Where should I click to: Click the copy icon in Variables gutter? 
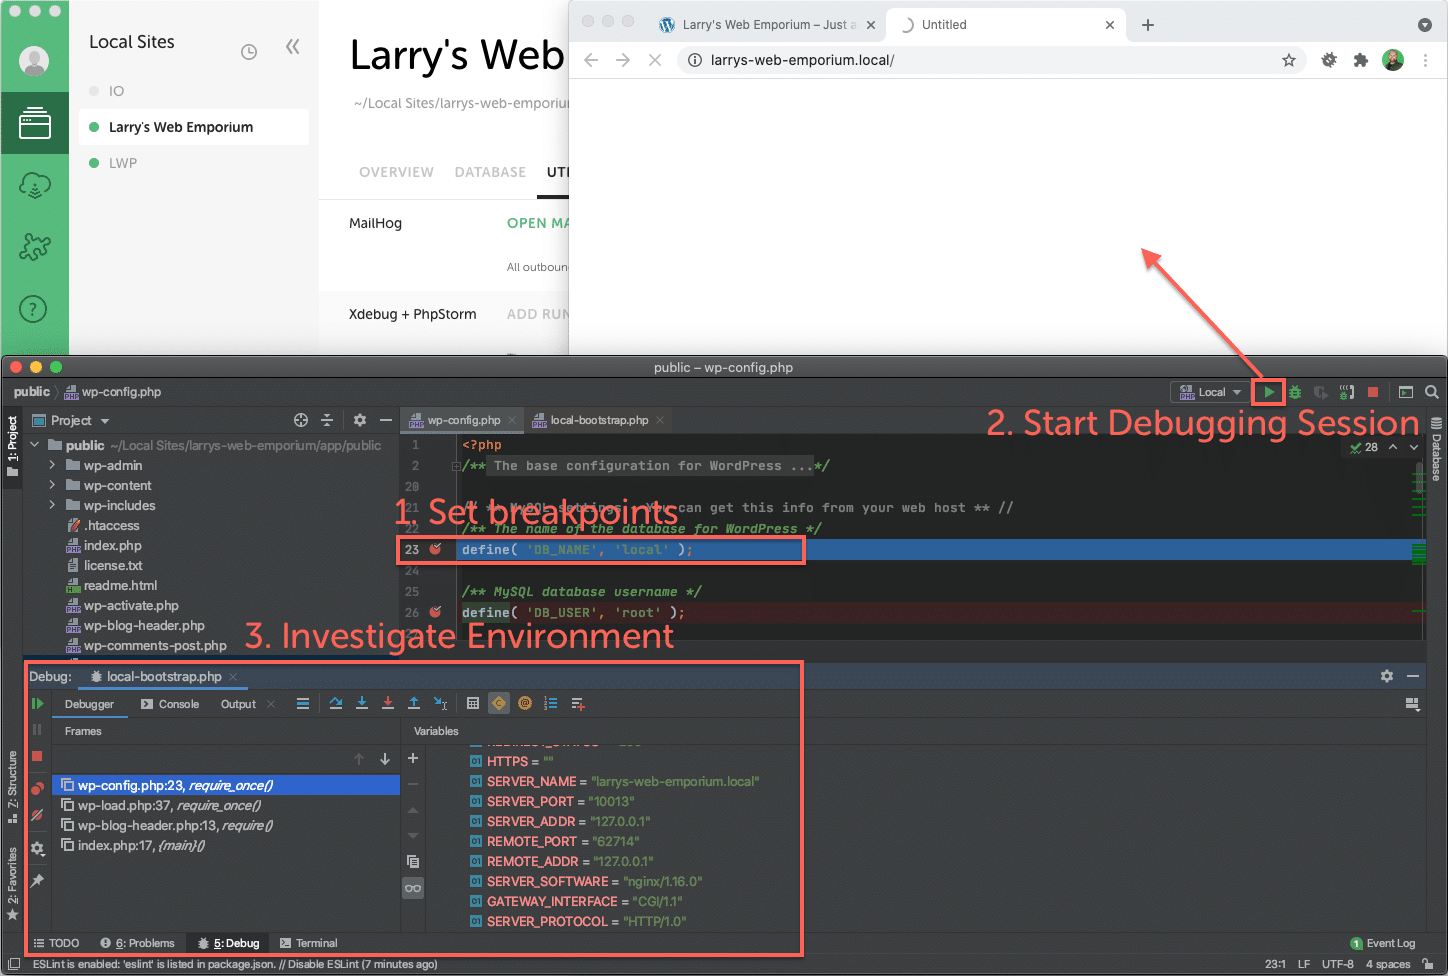point(413,861)
